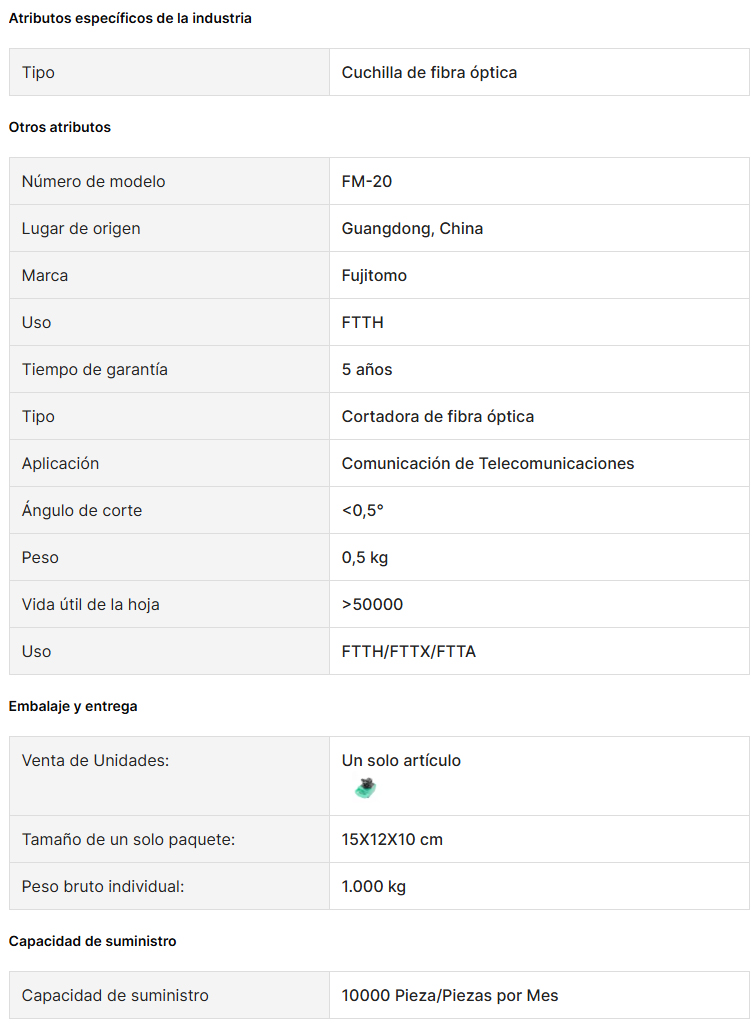The height and width of the screenshot is (1023, 753).
Task: Select the 'Capacidad de suministro' section heading
Action: click(93, 941)
